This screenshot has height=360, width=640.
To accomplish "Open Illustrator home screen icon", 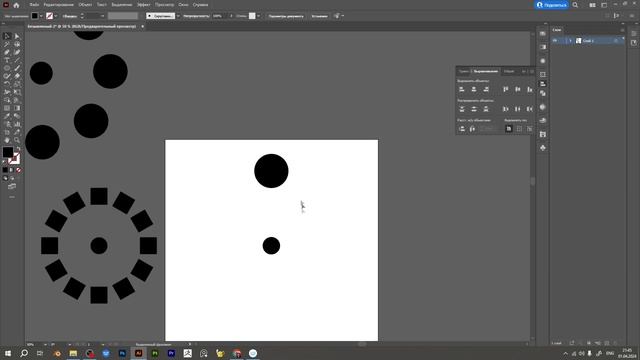I will point(16,5).
